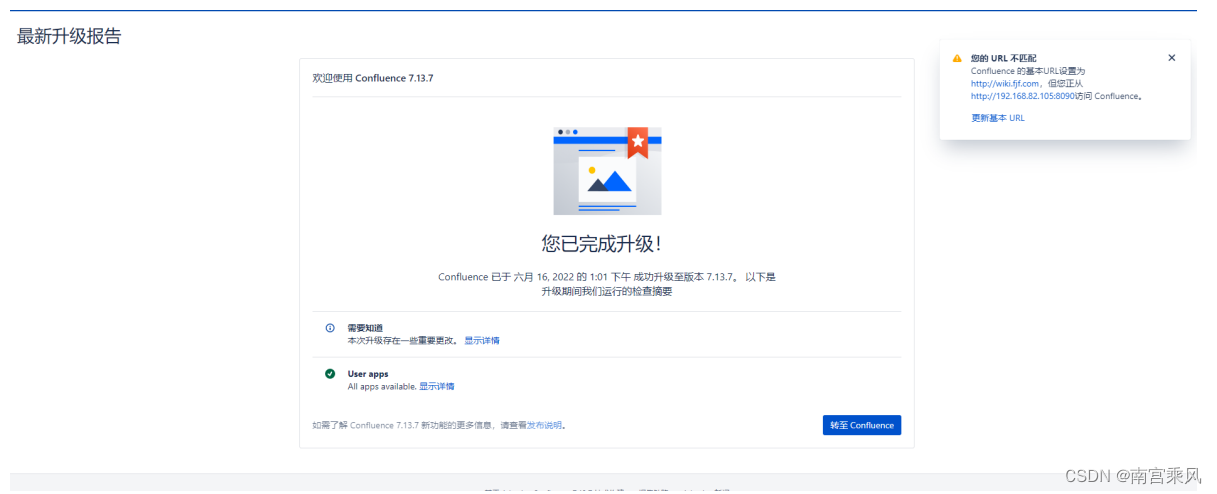Select the 需要知道 label
The height and width of the screenshot is (494, 1217).
[365, 328]
